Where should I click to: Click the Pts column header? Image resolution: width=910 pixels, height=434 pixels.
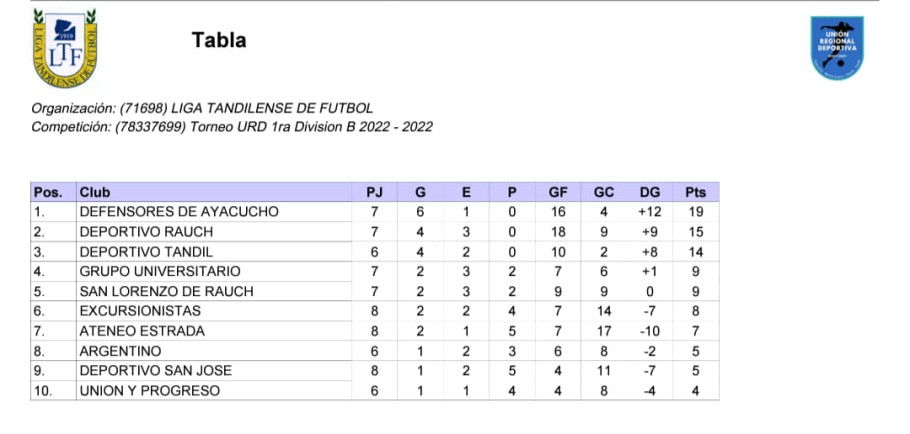pos(696,192)
